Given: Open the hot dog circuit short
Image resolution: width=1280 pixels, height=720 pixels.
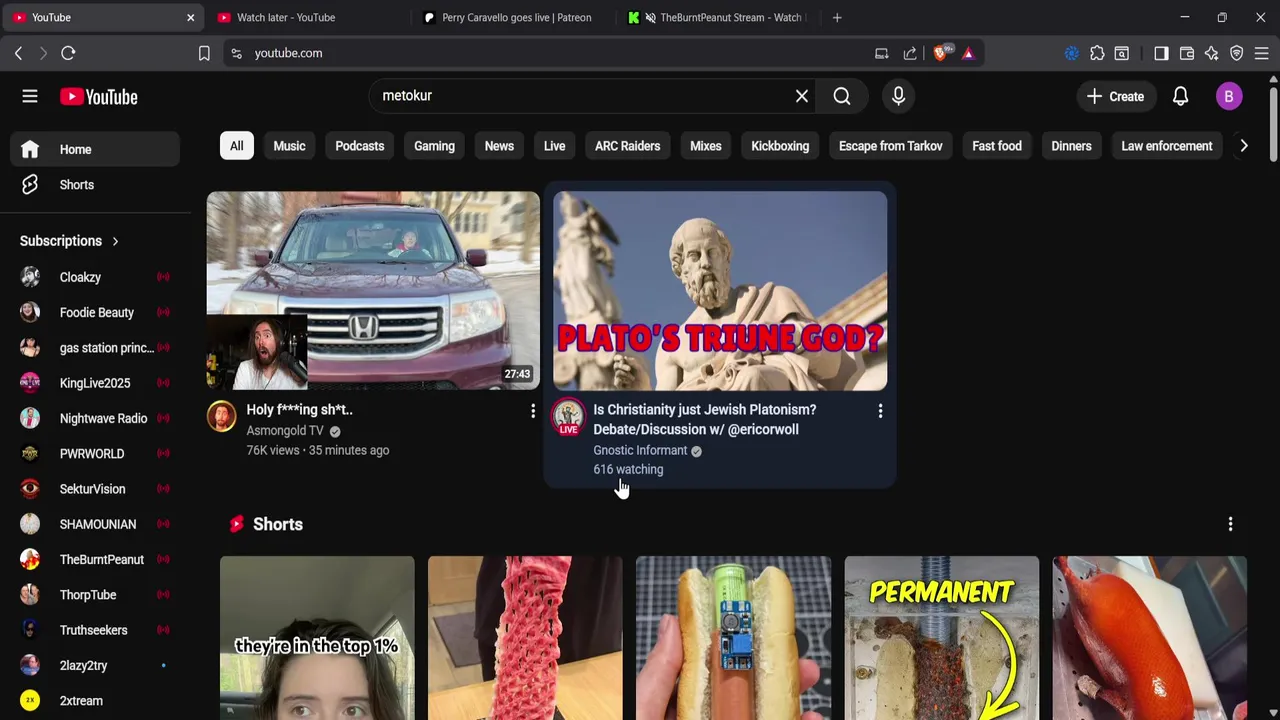Looking at the screenshot, I should click(x=733, y=638).
